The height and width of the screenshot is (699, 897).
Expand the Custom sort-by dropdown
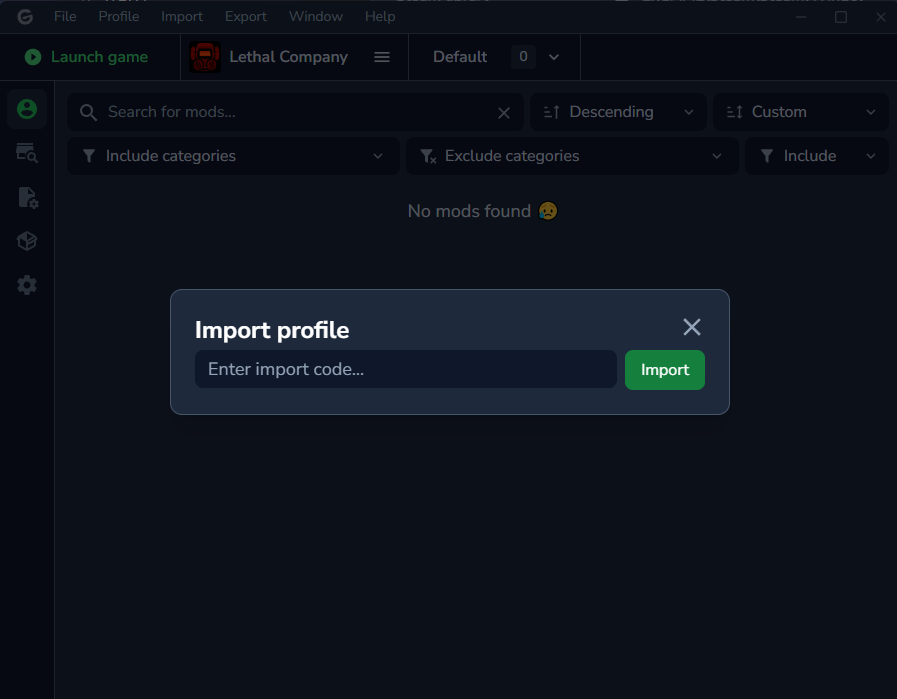click(x=800, y=112)
